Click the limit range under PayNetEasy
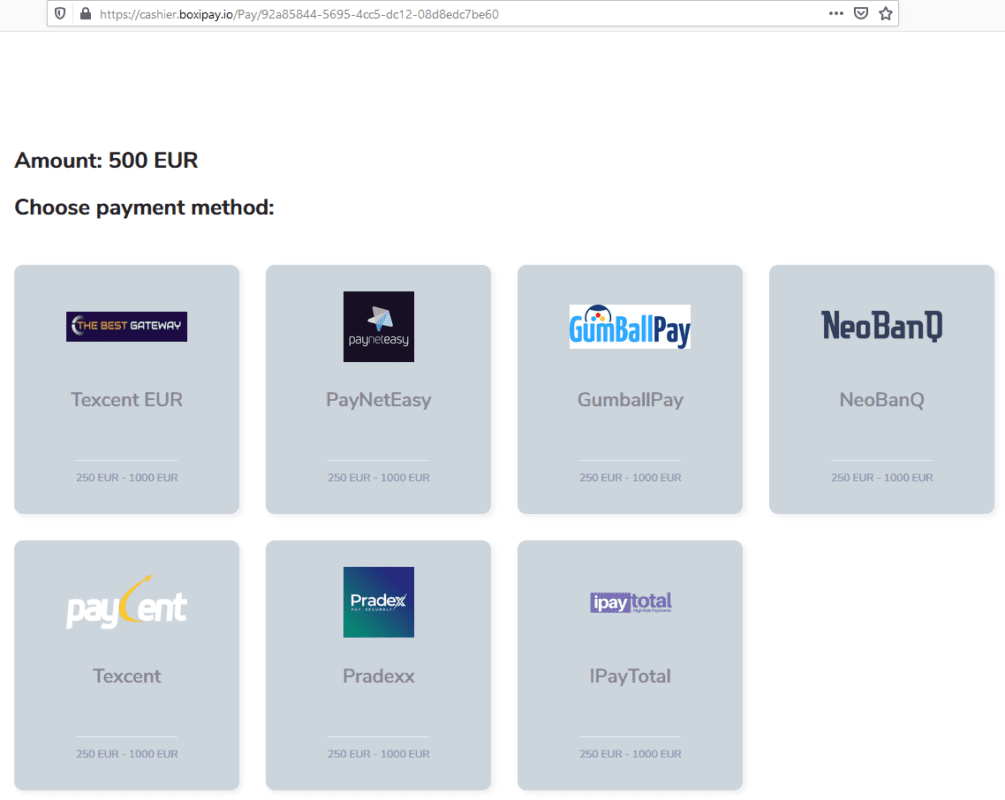This screenshot has width=1005, height=800. pos(379,478)
